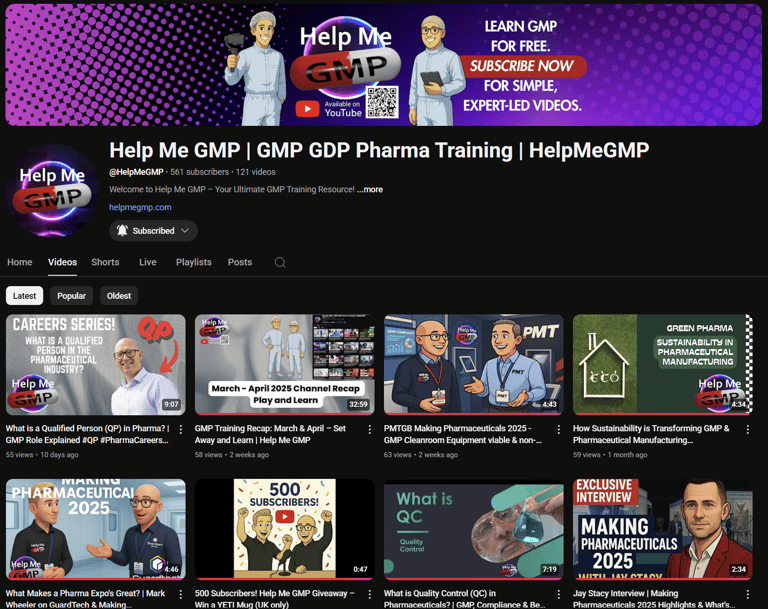
Task: Open the Shorts tab
Action: tap(105, 262)
